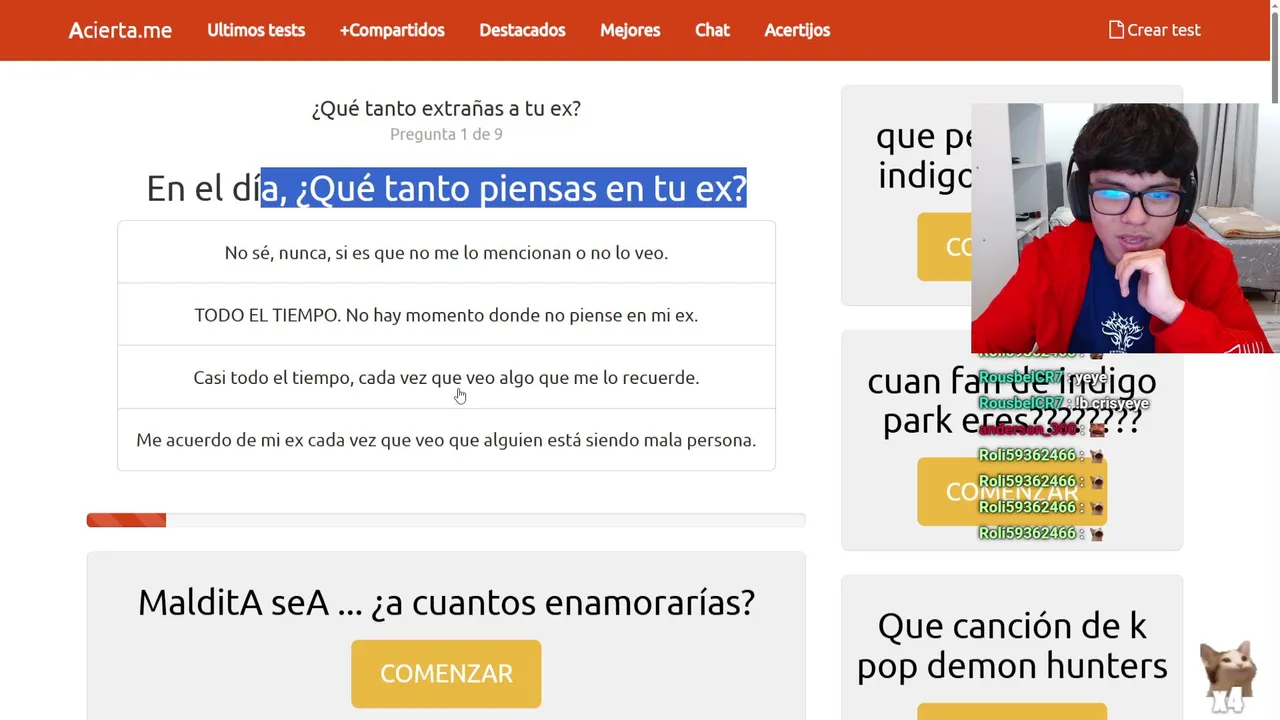Click the Acierta.me logo

[120, 30]
